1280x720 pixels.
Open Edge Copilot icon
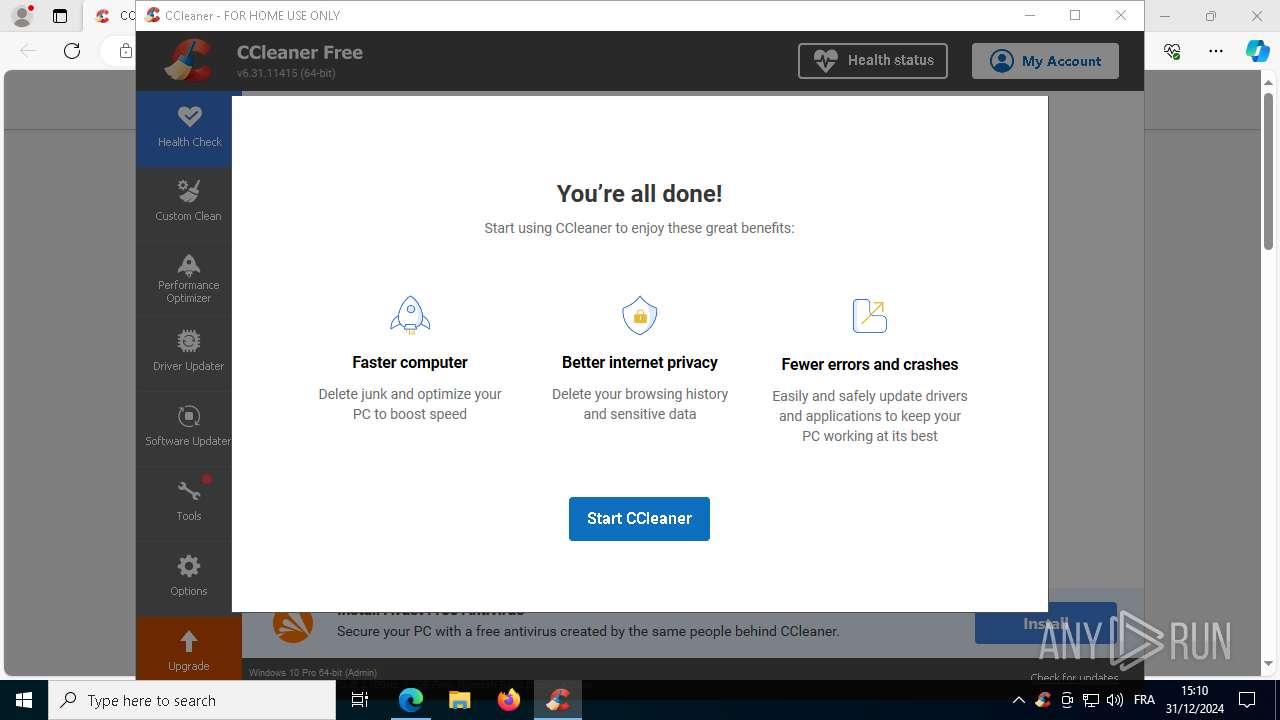pos(1257,51)
